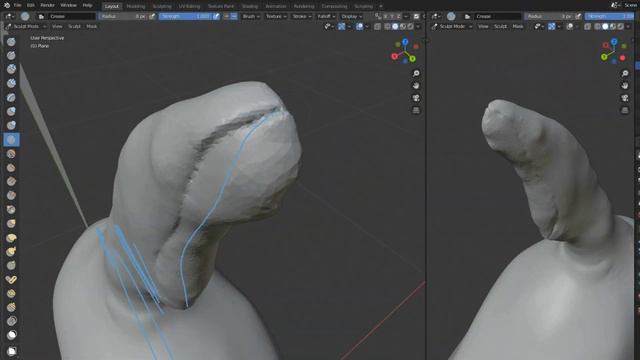Image resolution: width=640 pixels, height=360 pixels.
Task: Set brush direction to Subtract (minus)
Action: click(x=234, y=16)
